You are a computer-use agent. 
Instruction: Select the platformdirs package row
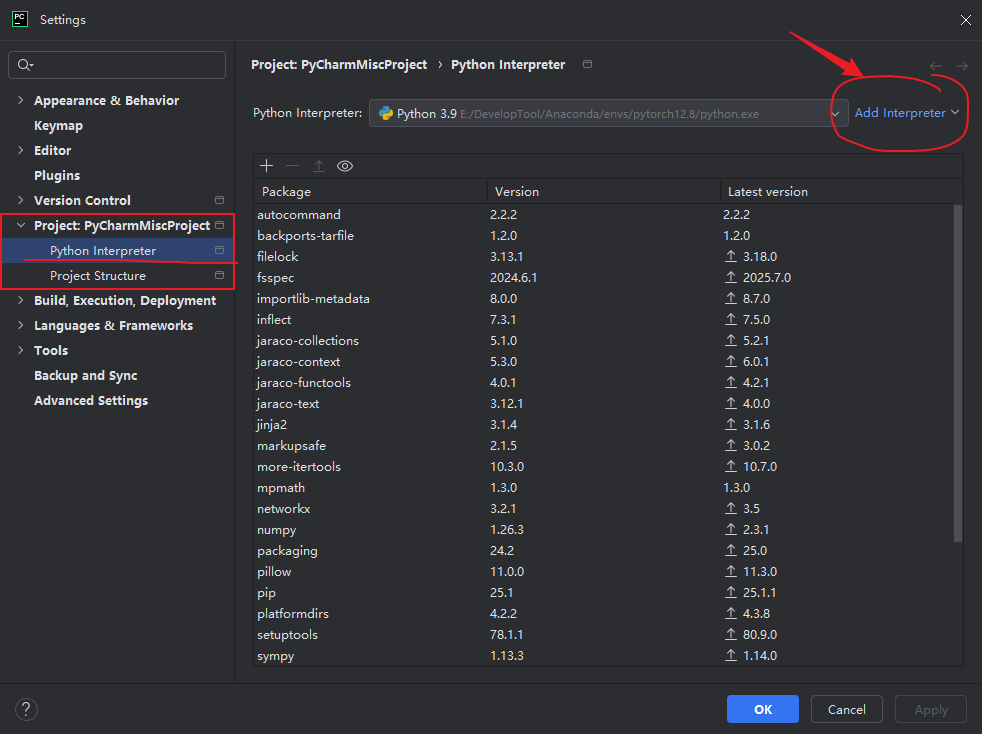[x=604, y=613]
